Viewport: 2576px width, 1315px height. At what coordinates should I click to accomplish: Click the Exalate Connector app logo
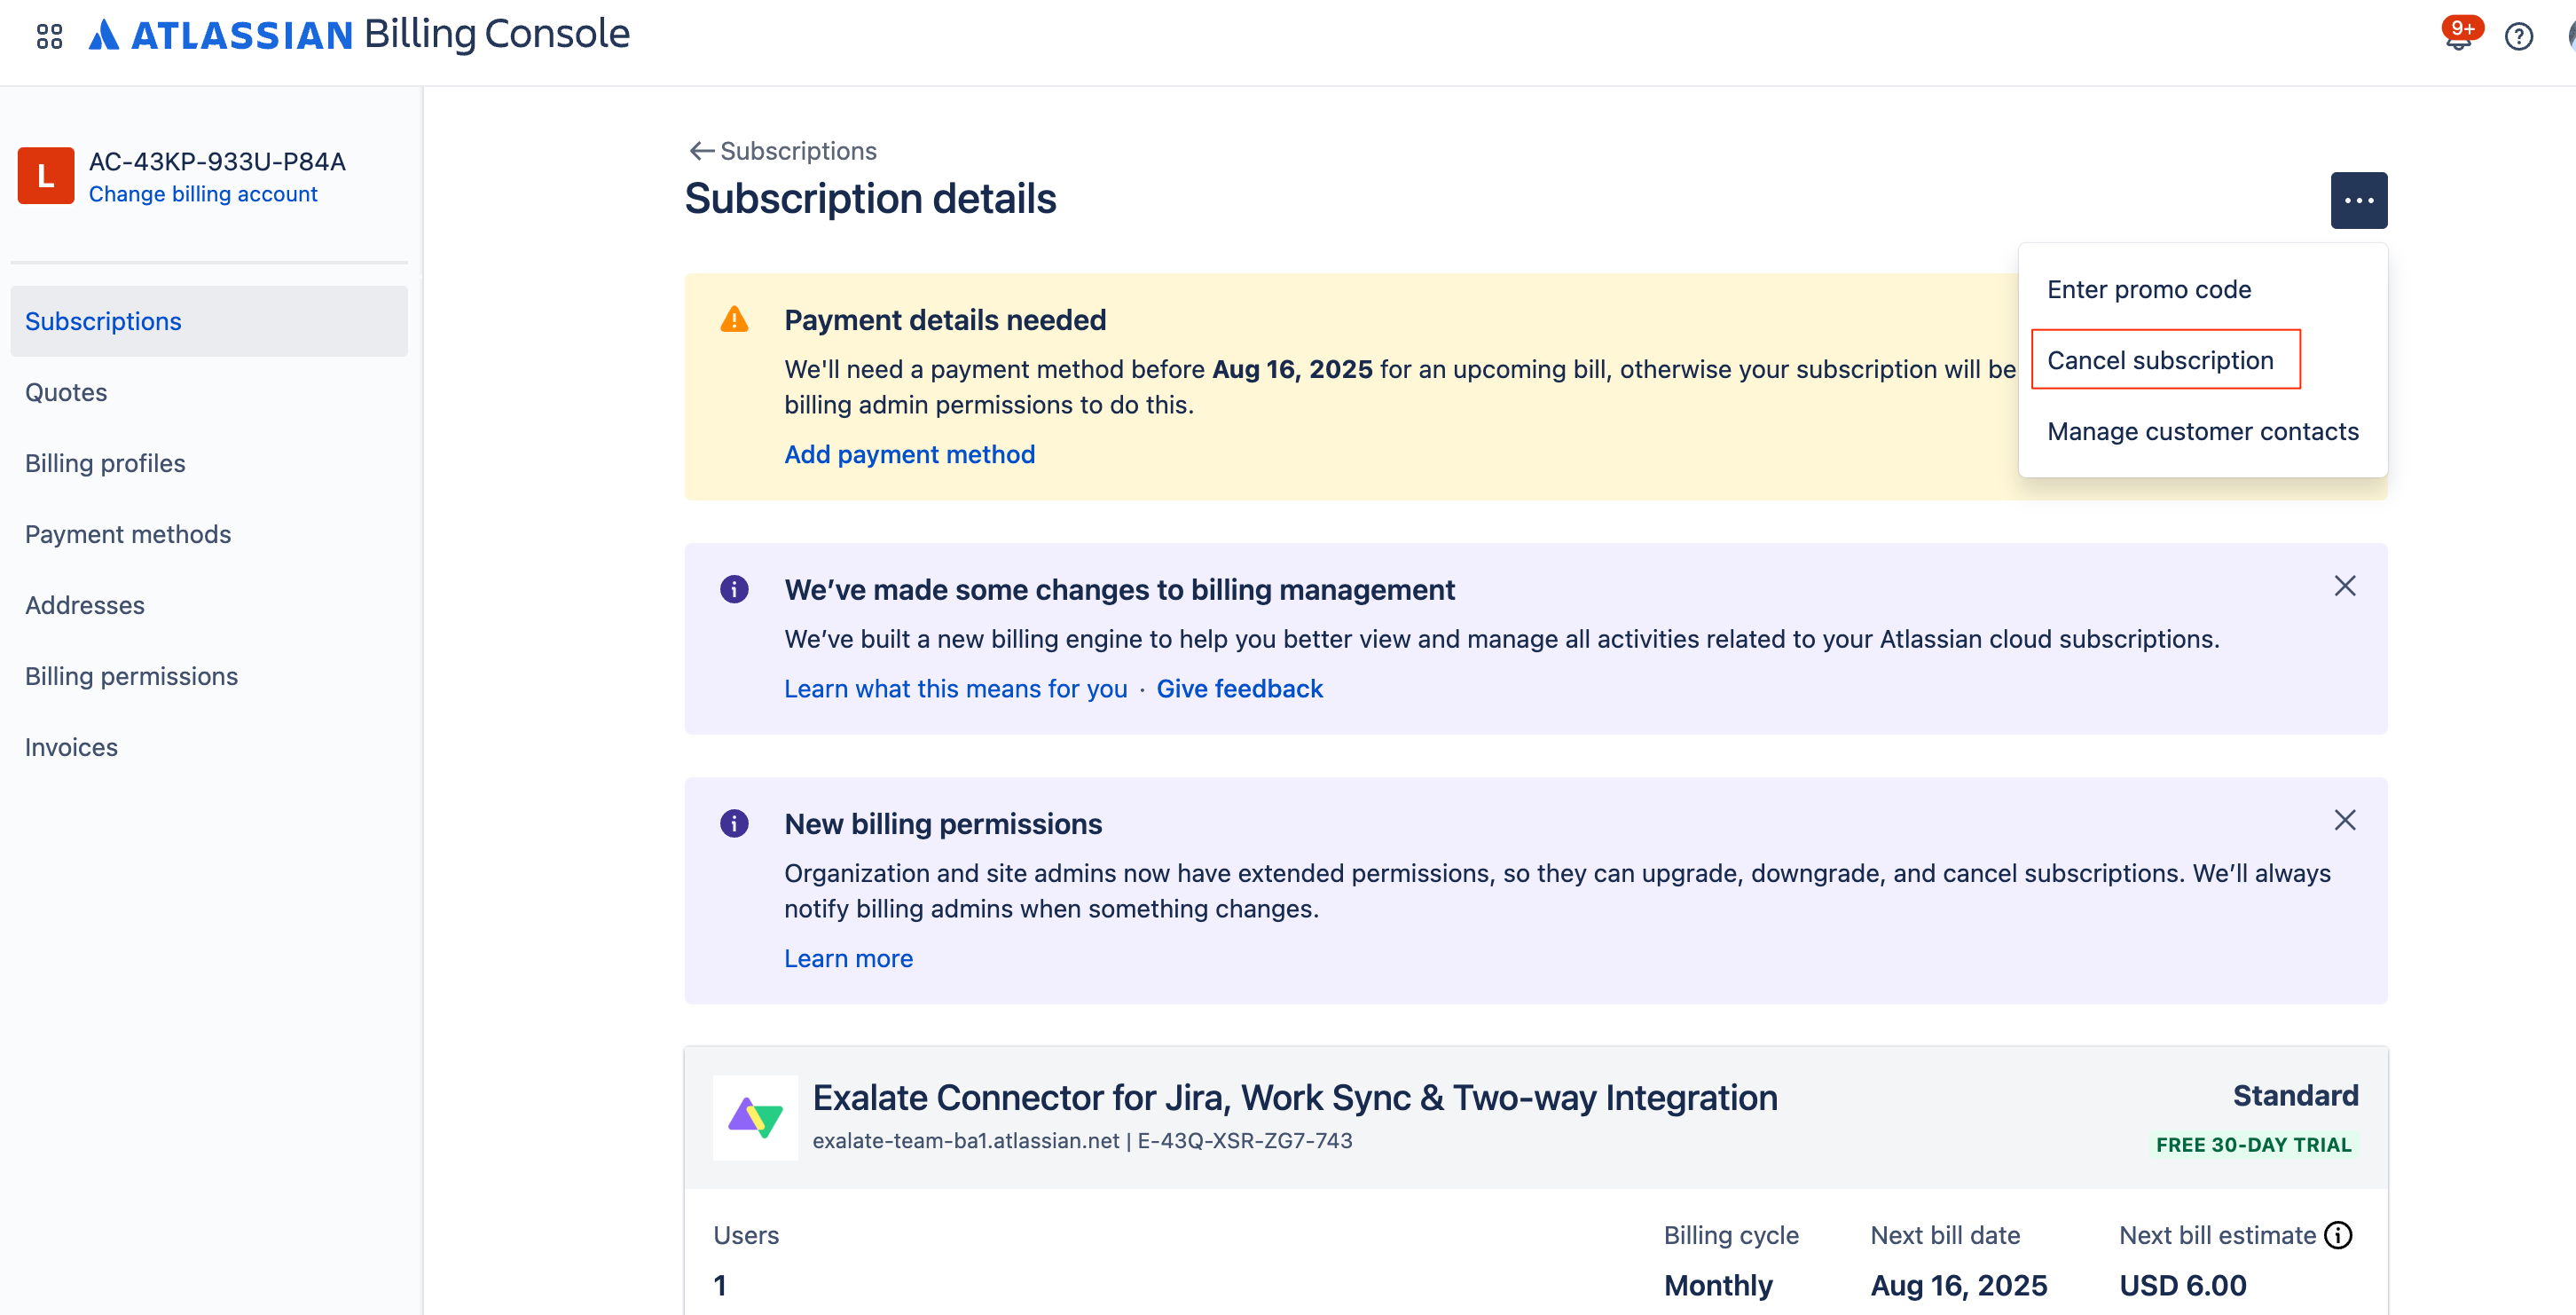[755, 1117]
